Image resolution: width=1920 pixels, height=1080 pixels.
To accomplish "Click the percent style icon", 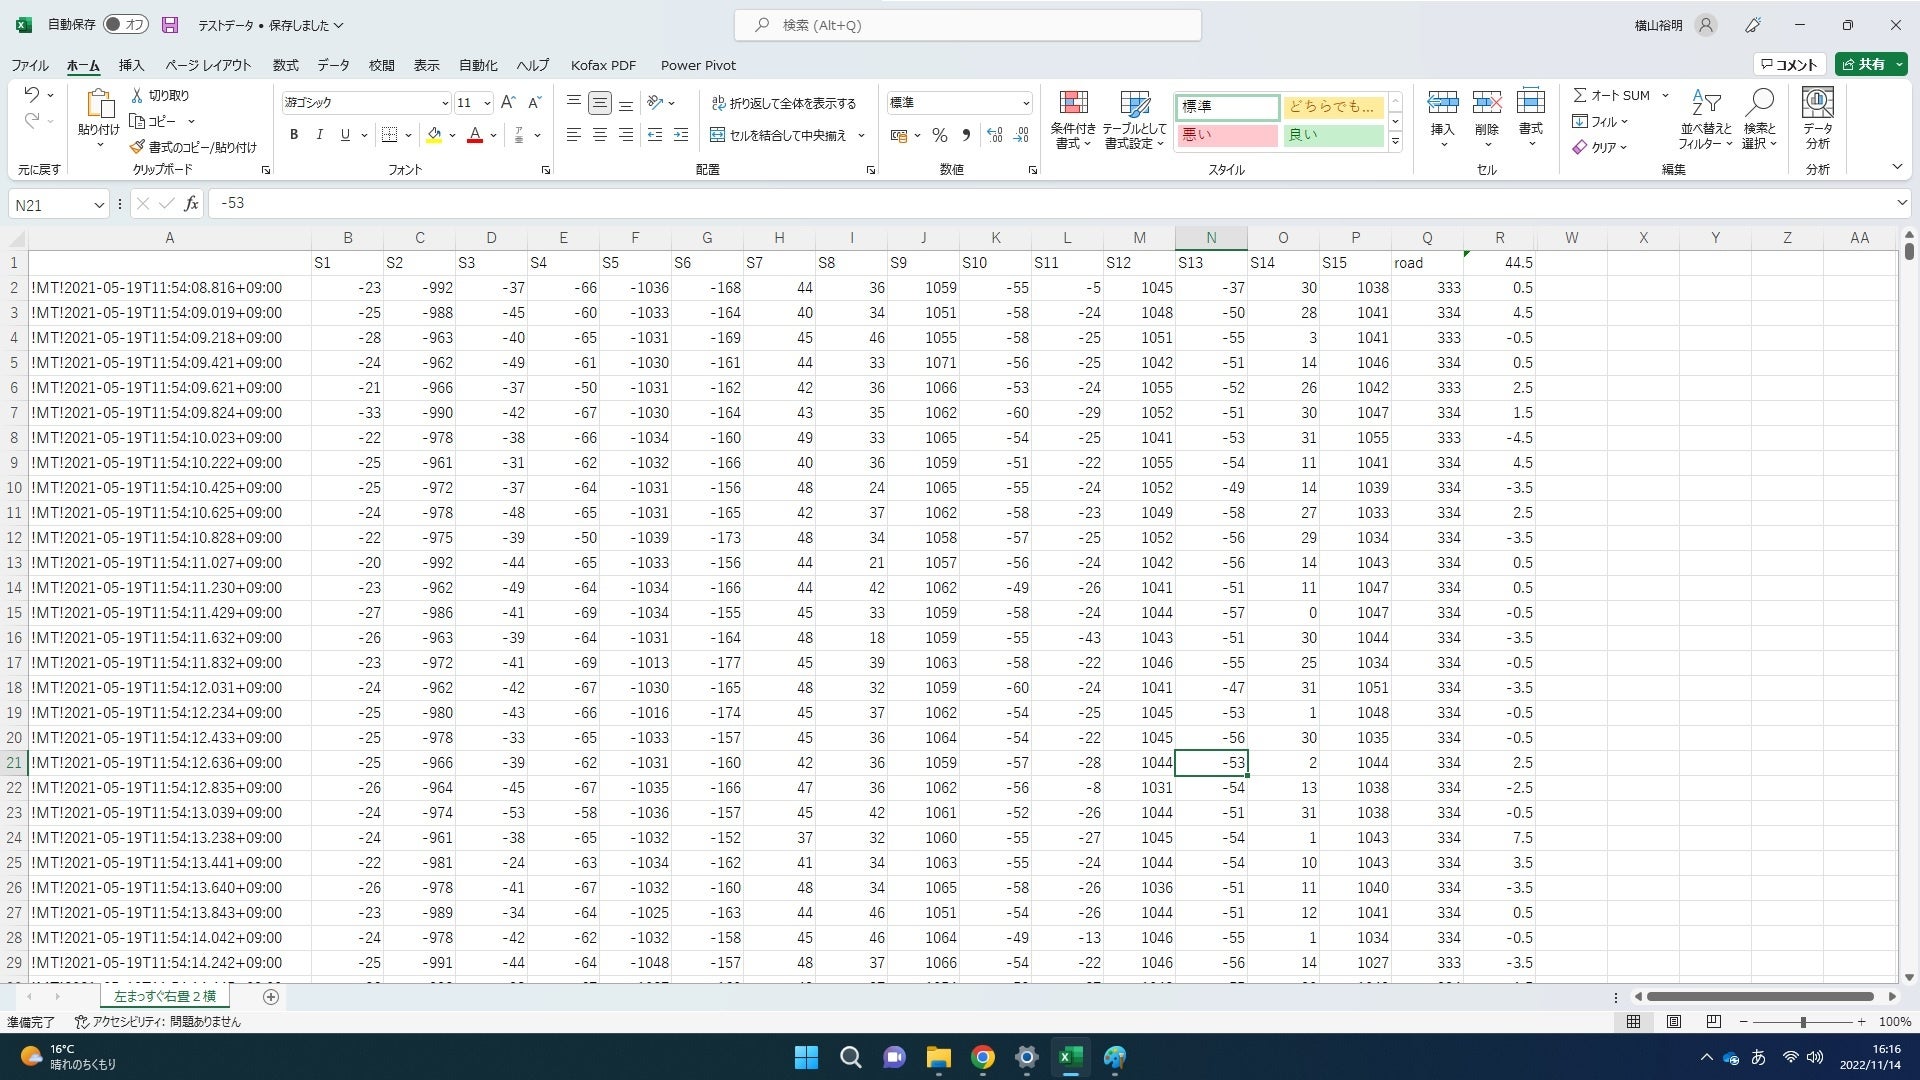I will [939, 135].
